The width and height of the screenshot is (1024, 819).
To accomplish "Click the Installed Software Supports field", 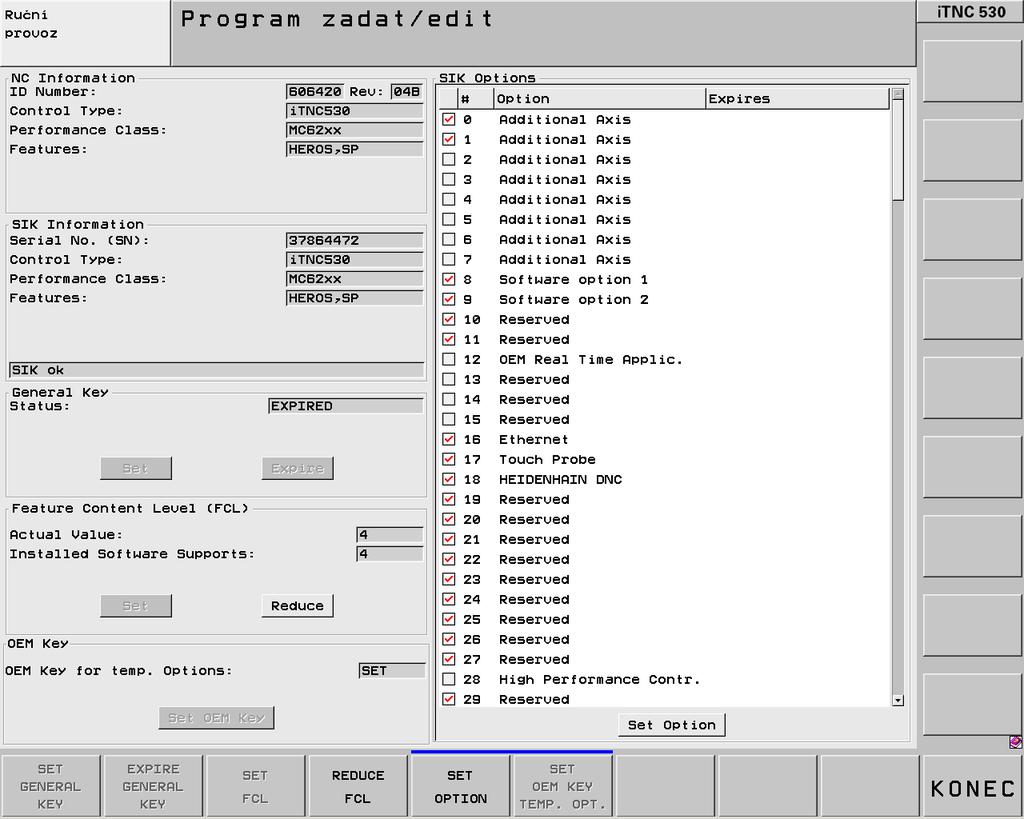I will click(390, 554).
